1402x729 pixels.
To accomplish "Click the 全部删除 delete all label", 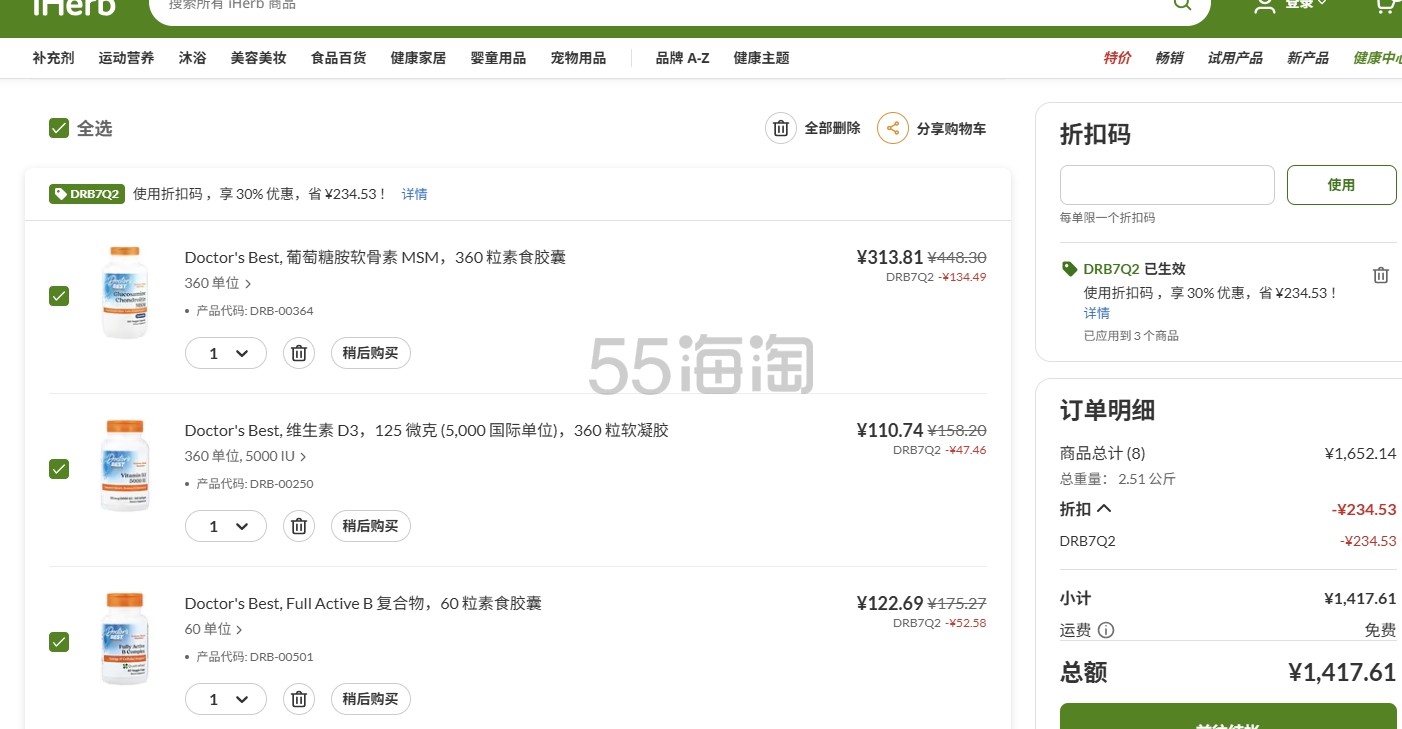I will pyautogui.click(x=832, y=128).
